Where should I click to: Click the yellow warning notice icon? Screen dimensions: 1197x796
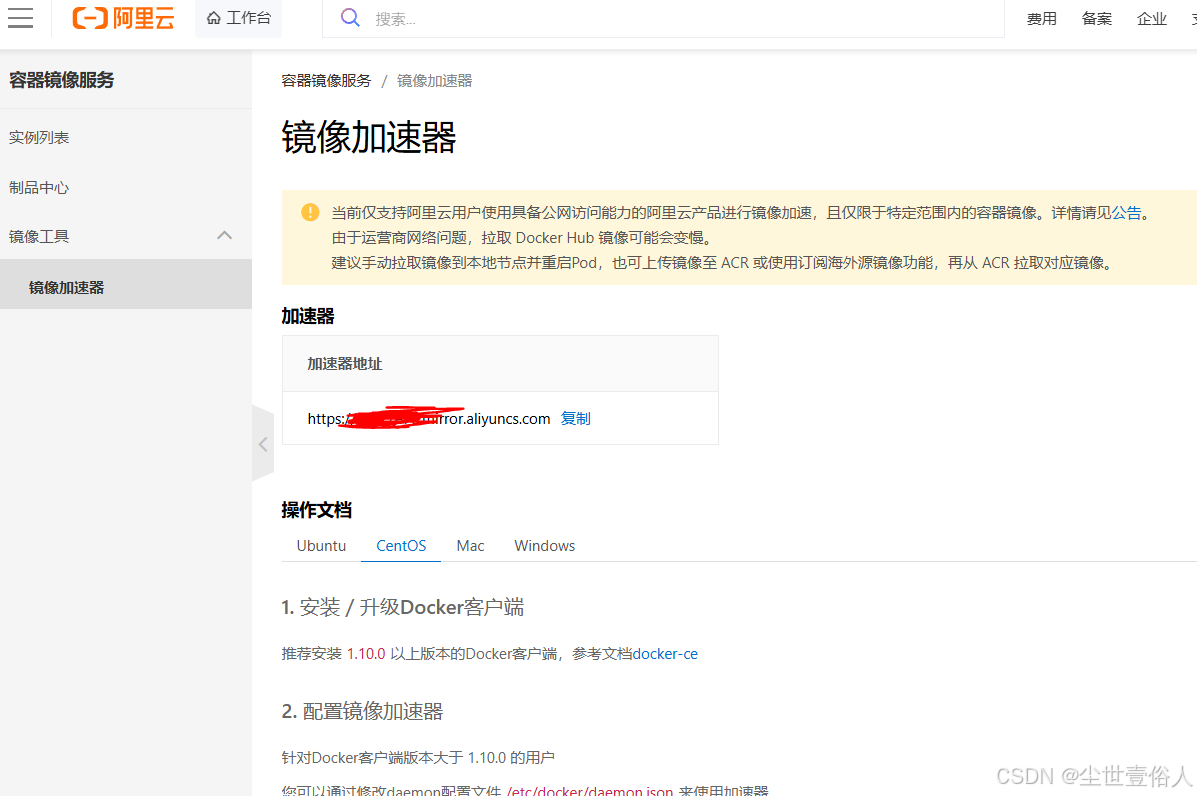[310, 212]
